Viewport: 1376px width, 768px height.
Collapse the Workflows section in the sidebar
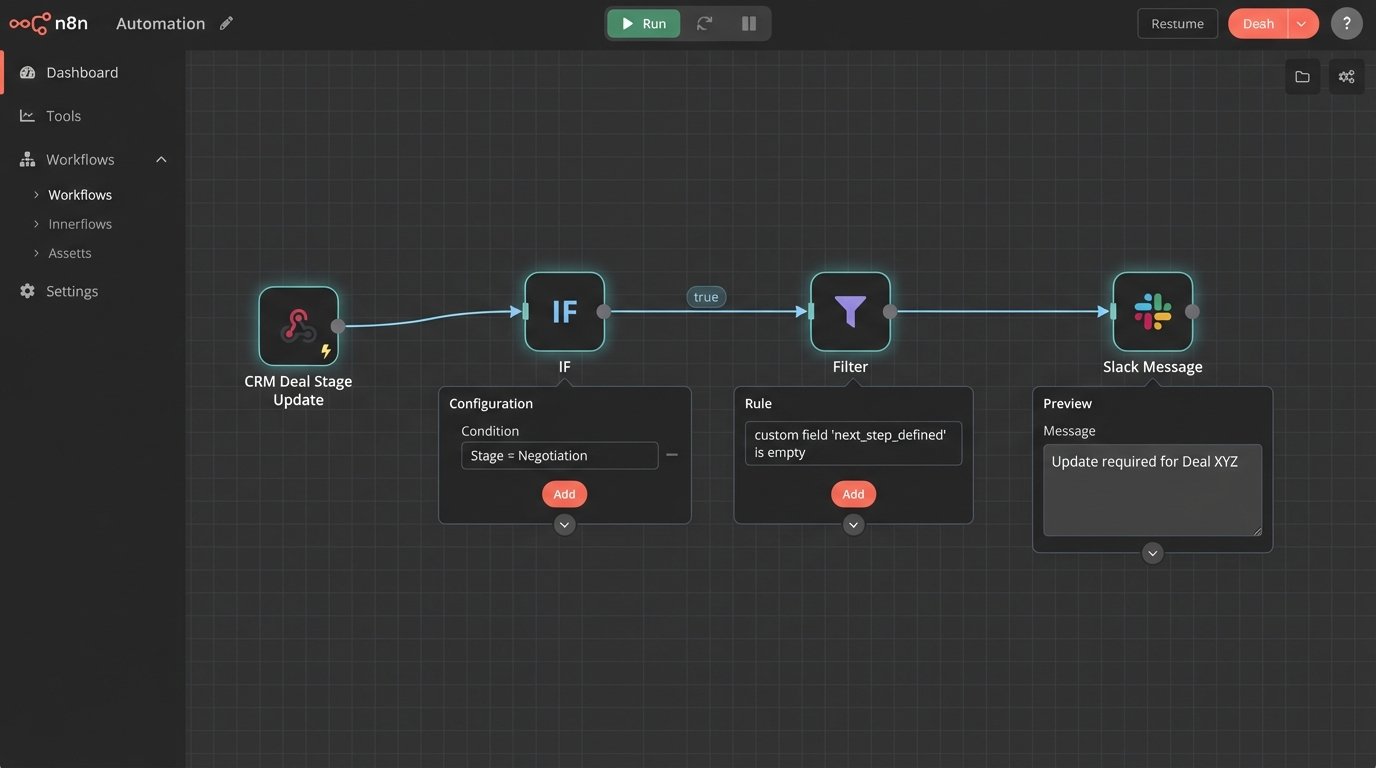(x=161, y=158)
